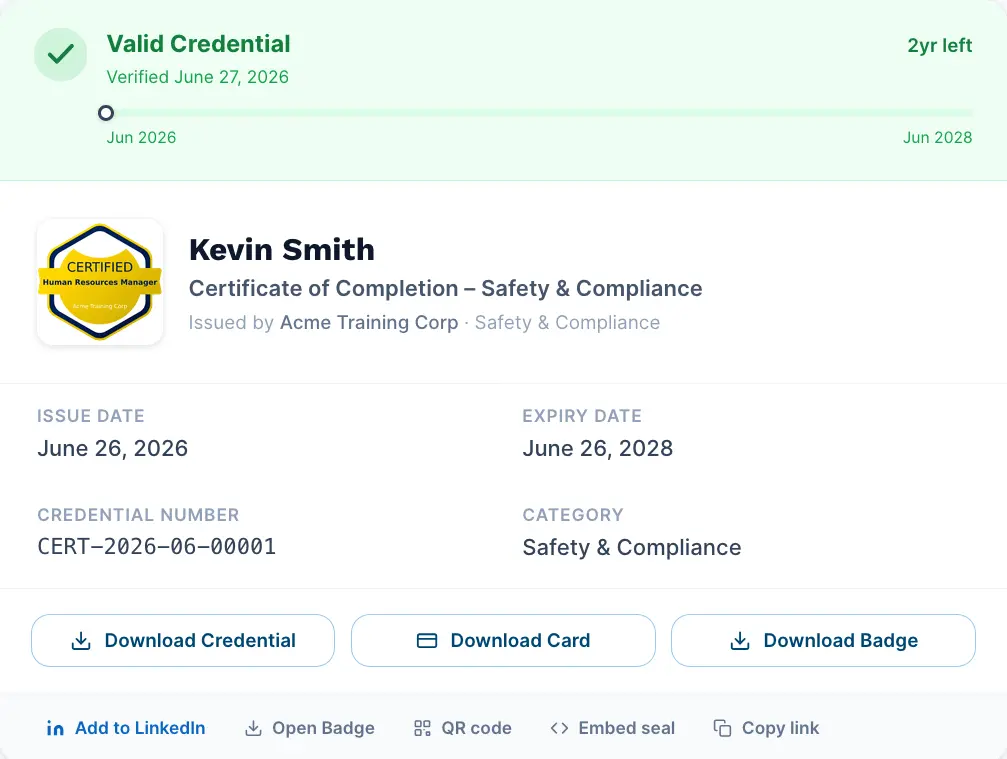Click the validity timeline marker circle
1007x759 pixels.
click(106, 113)
